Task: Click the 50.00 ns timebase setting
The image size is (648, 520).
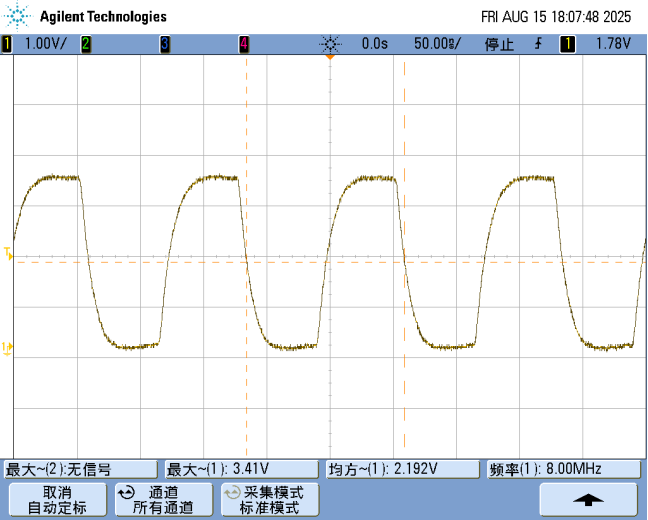Action: [436, 44]
